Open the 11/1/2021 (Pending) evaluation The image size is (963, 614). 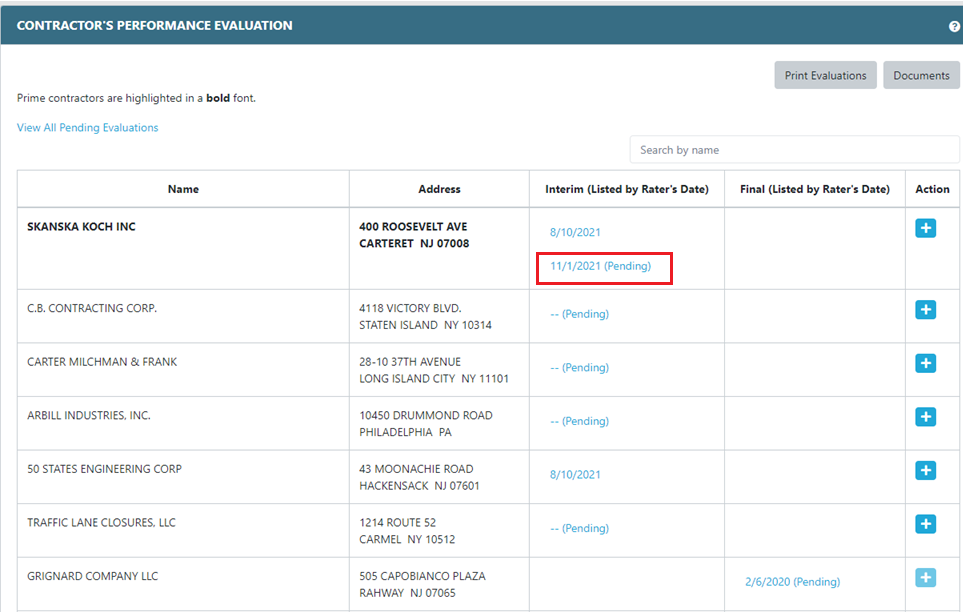pos(600,266)
